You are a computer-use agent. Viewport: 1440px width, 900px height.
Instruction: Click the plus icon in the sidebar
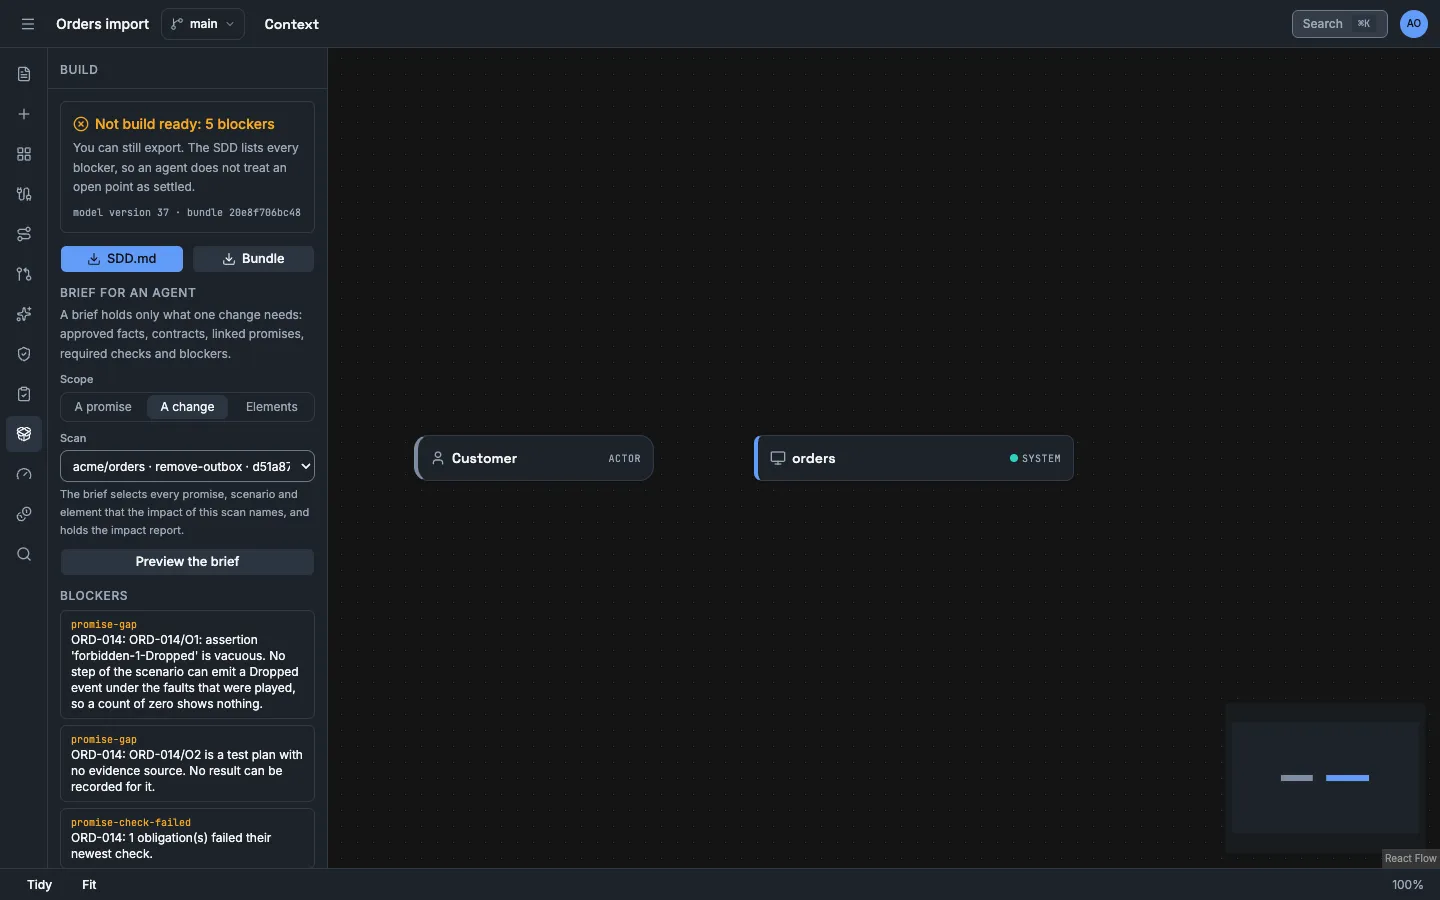click(24, 114)
